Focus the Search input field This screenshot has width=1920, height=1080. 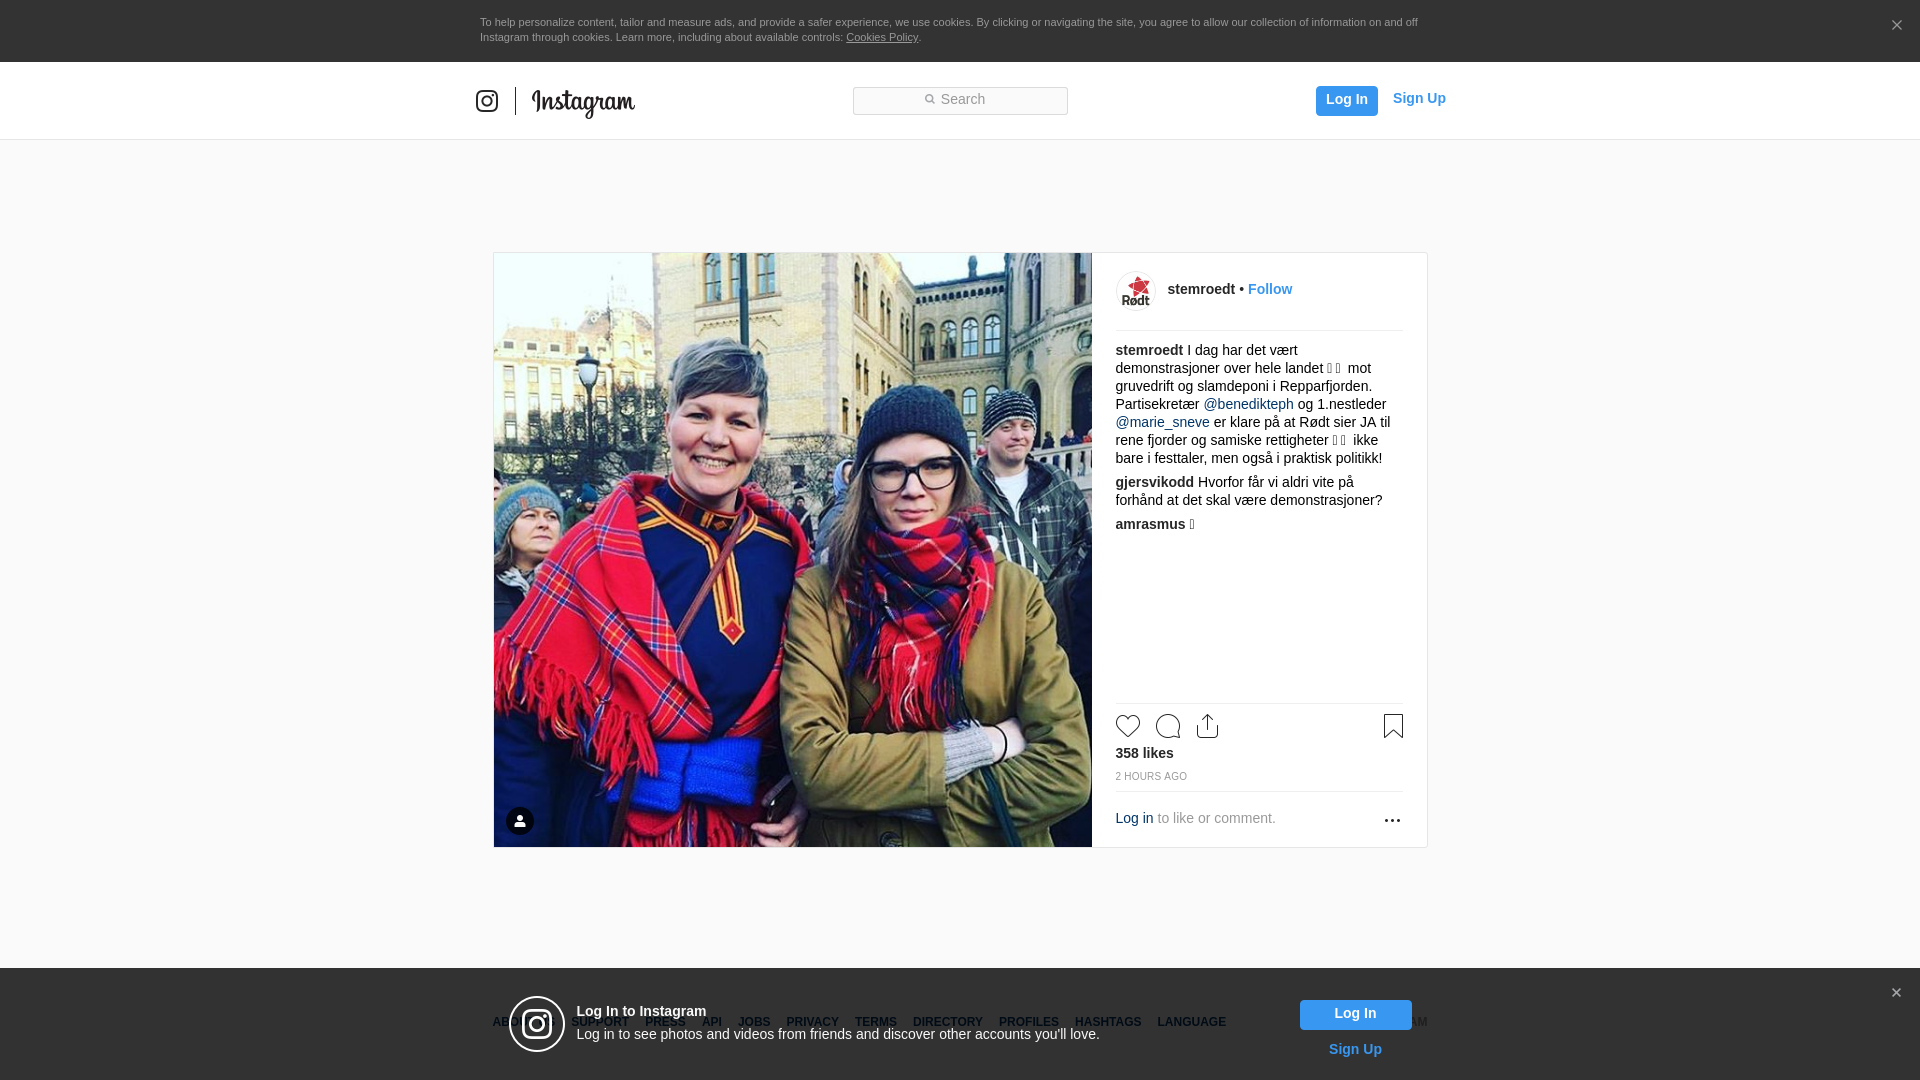click(960, 100)
